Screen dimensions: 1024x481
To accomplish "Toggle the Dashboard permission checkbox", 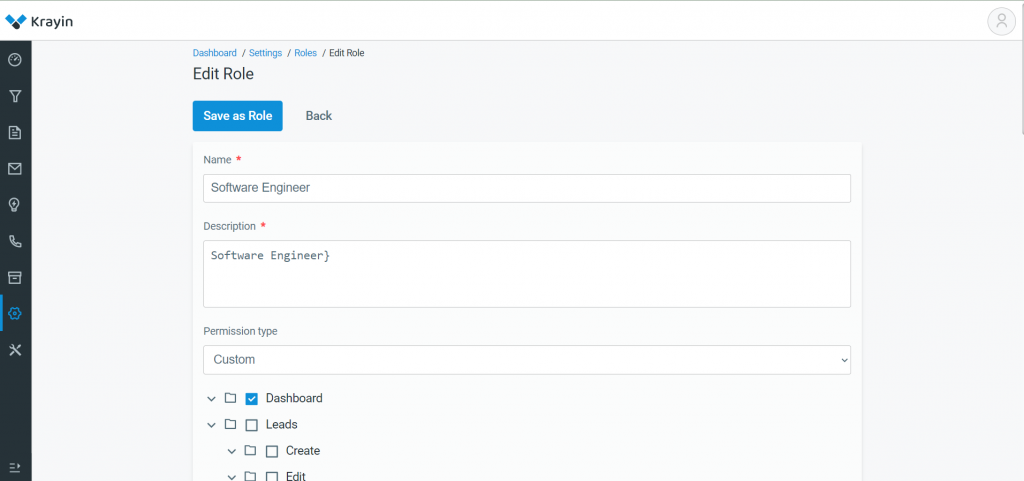I will point(251,399).
